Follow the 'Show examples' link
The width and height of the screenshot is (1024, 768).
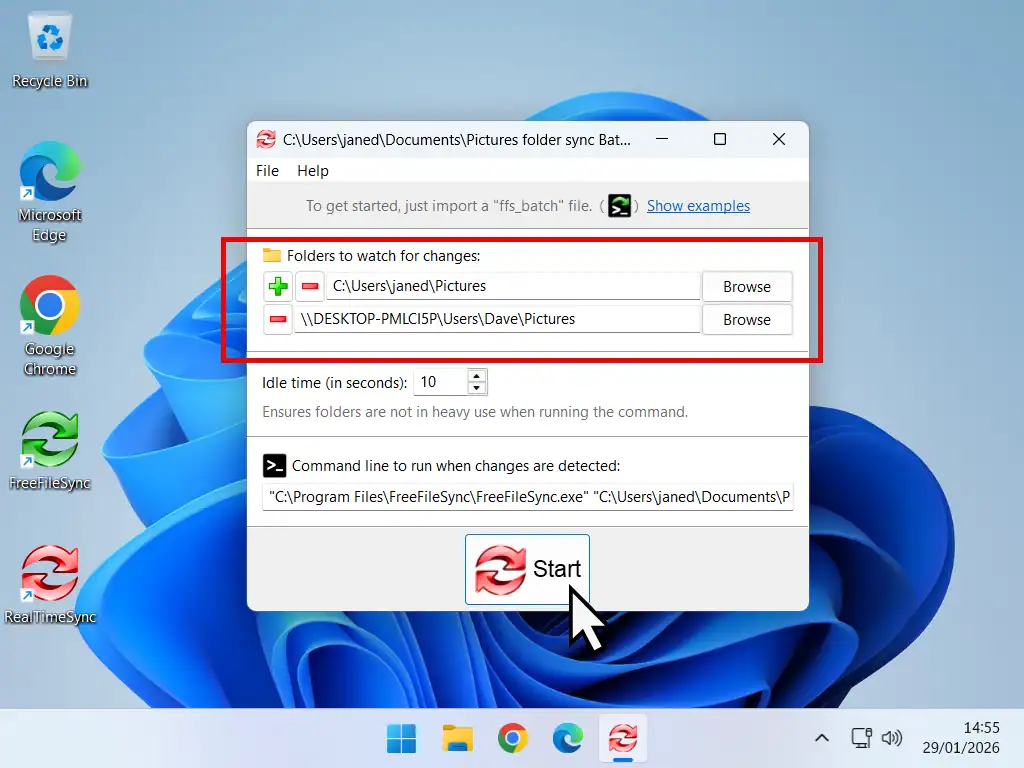[x=698, y=205]
